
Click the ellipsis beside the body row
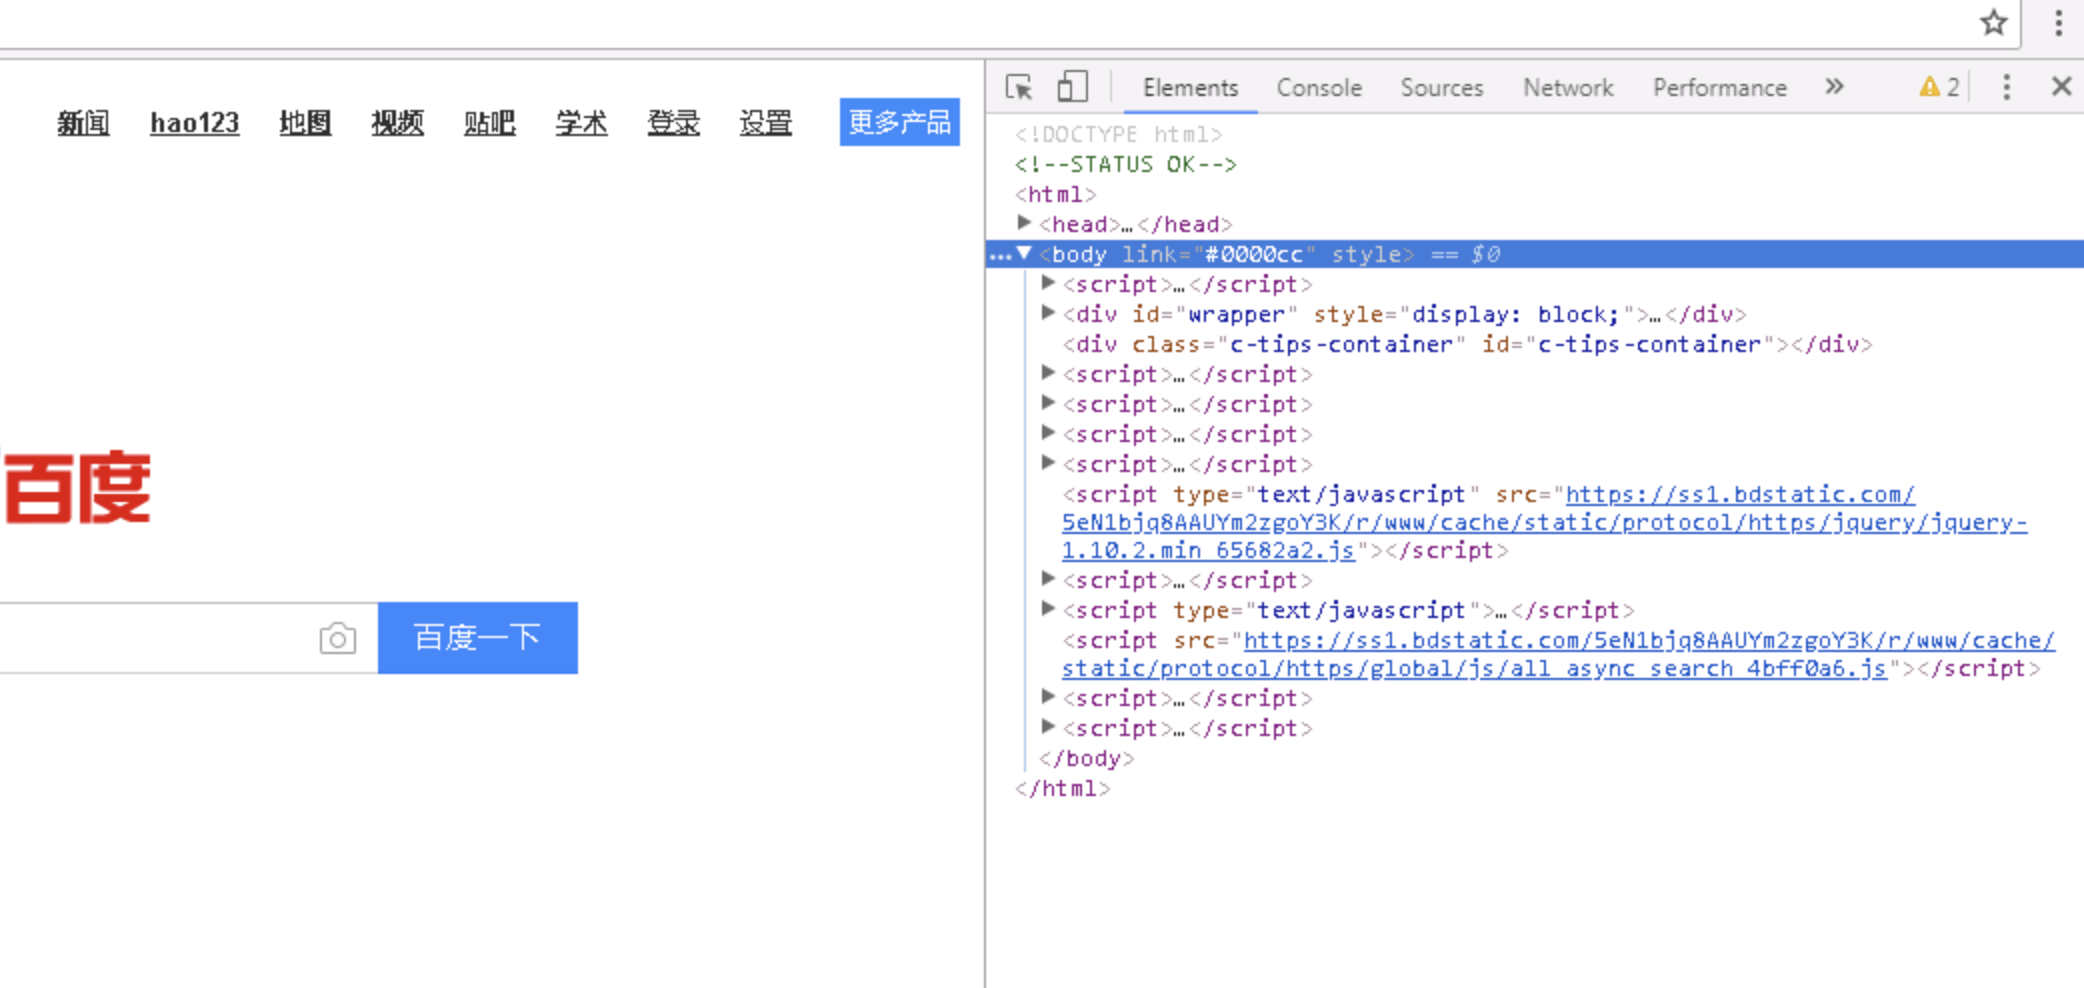click(1000, 256)
